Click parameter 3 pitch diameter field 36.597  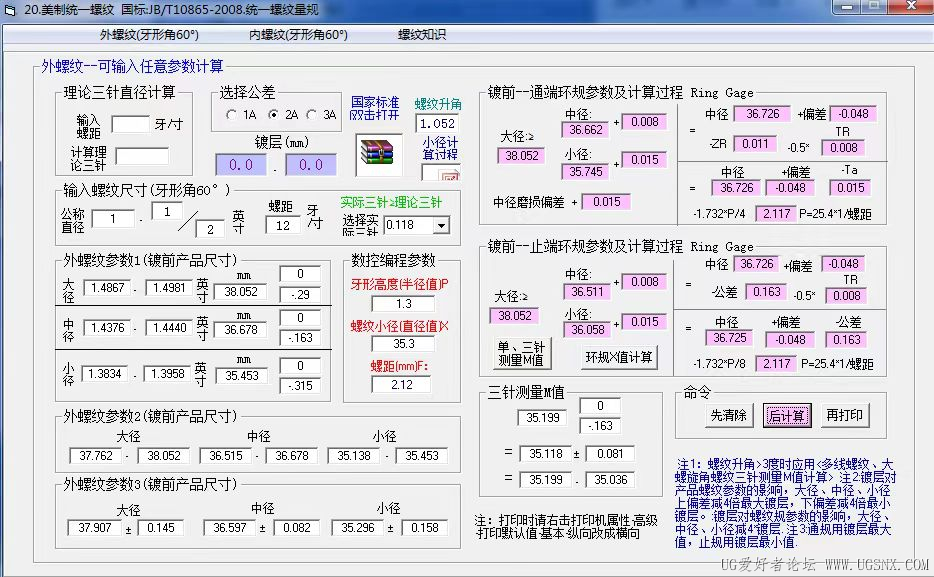point(229,528)
